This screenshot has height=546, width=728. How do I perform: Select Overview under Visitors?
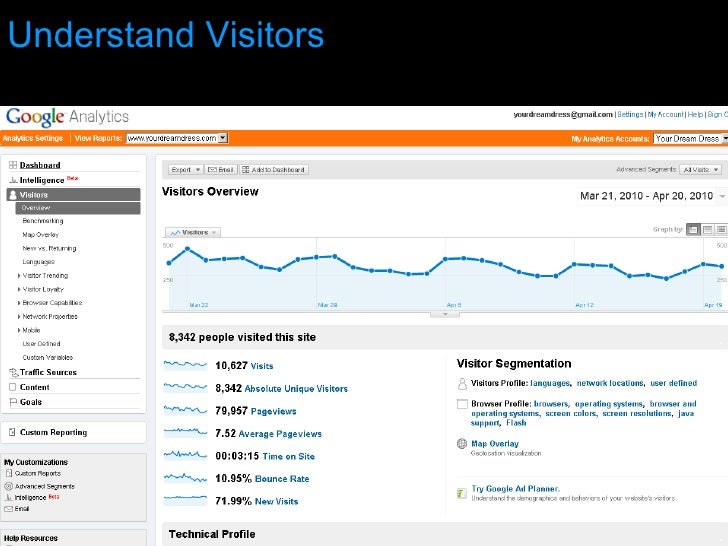(x=78, y=208)
